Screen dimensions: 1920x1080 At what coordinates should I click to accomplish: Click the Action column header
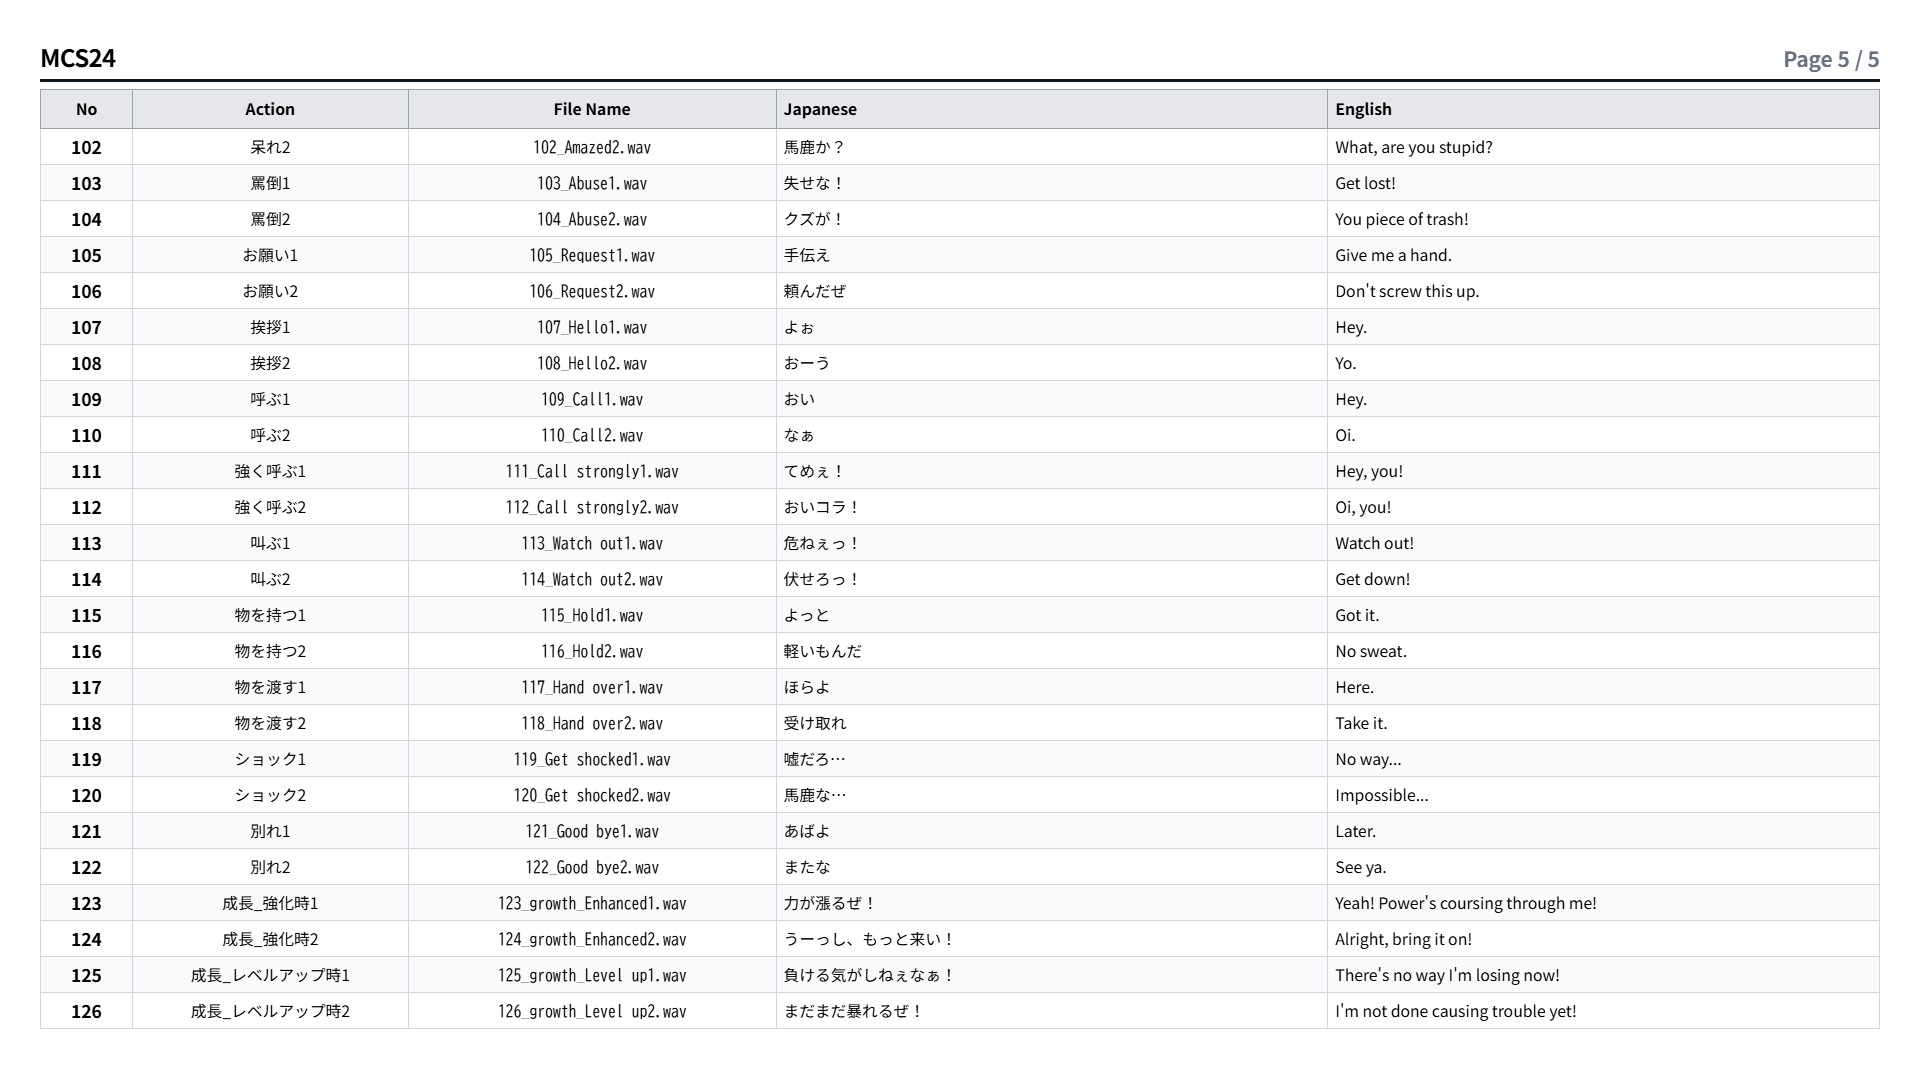tap(270, 109)
